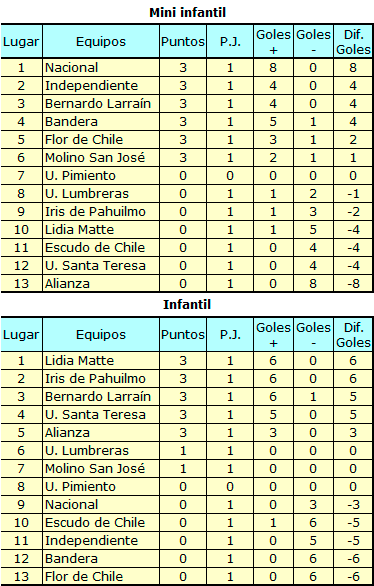Select Flor de Chile in Infantil table
This screenshot has height=586, width=374.
[x=84, y=576]
